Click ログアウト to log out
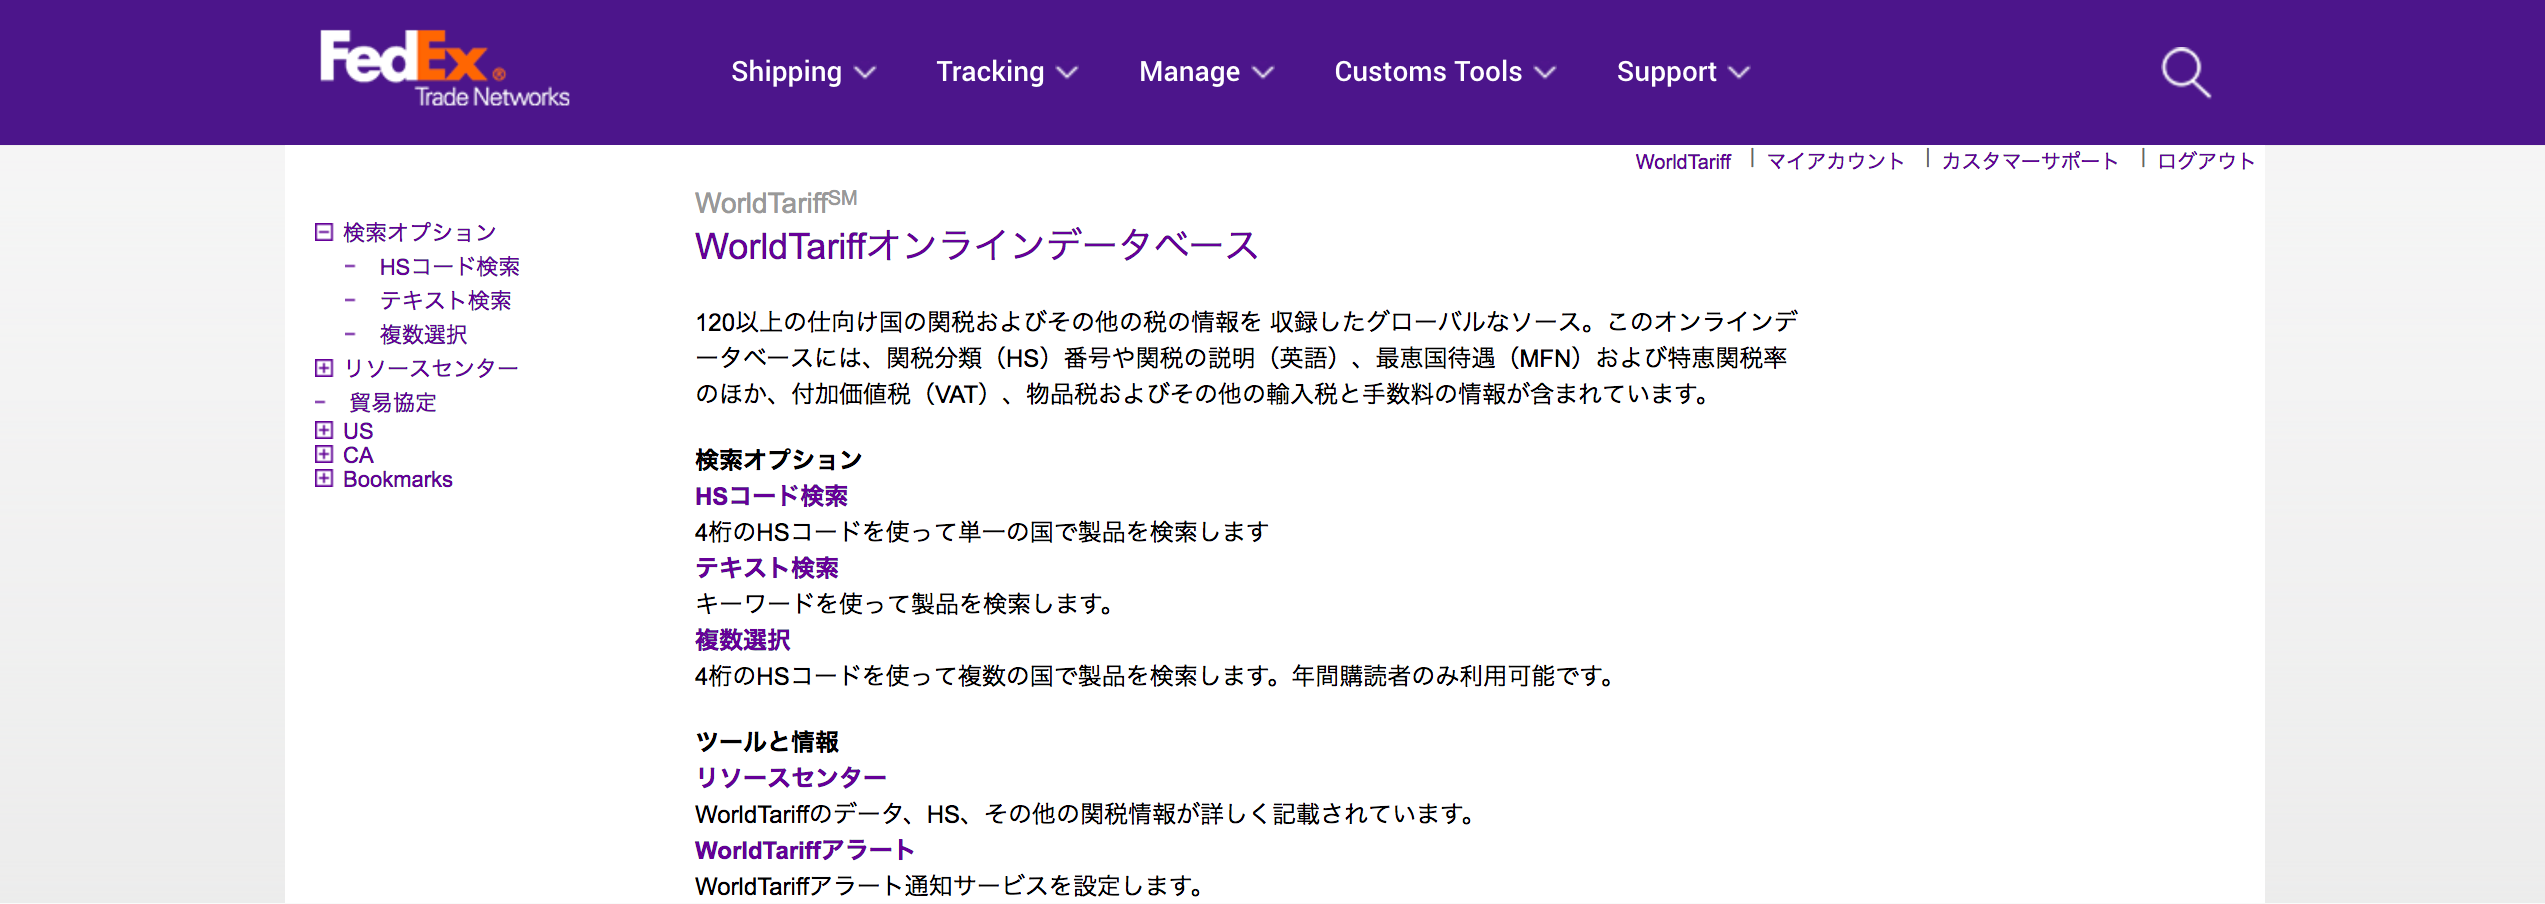Viewport: 2545px width, 904px height. [2205, 162]
